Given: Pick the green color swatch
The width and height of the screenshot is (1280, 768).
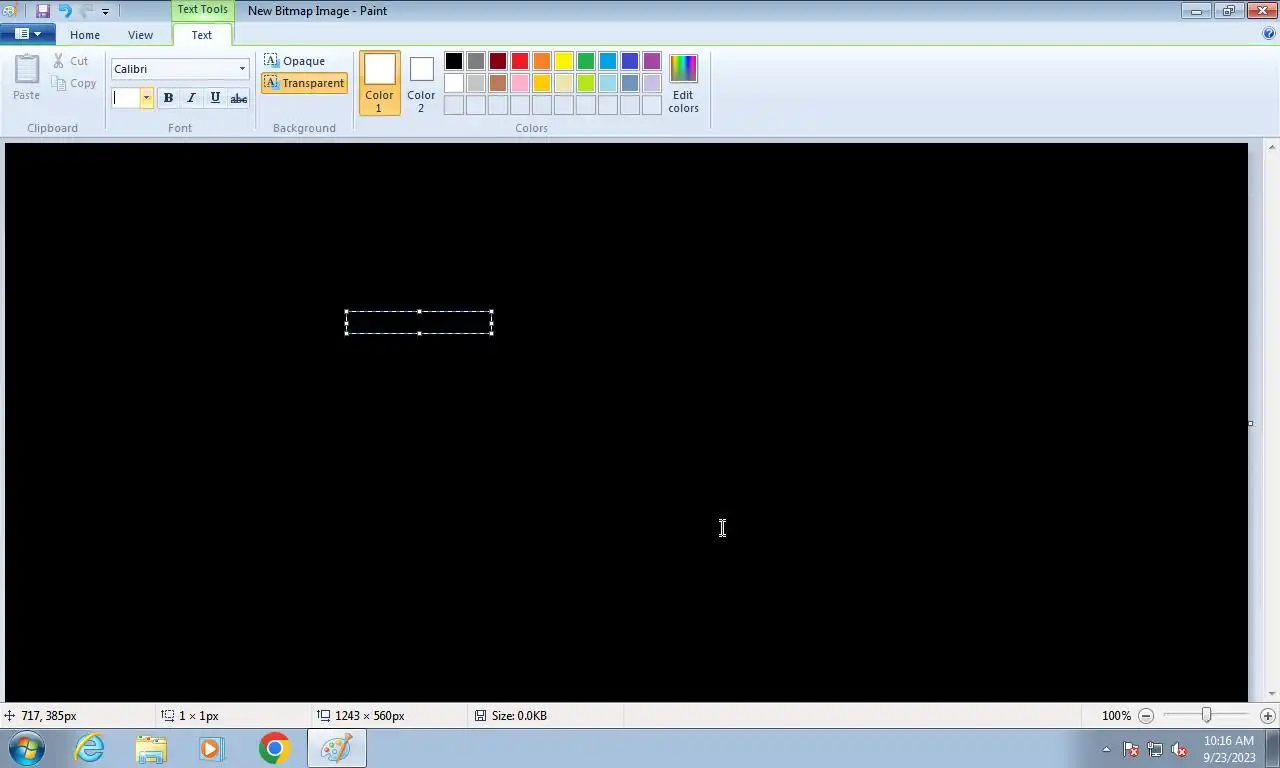Looking at the screenshot, I should (586, 61).
